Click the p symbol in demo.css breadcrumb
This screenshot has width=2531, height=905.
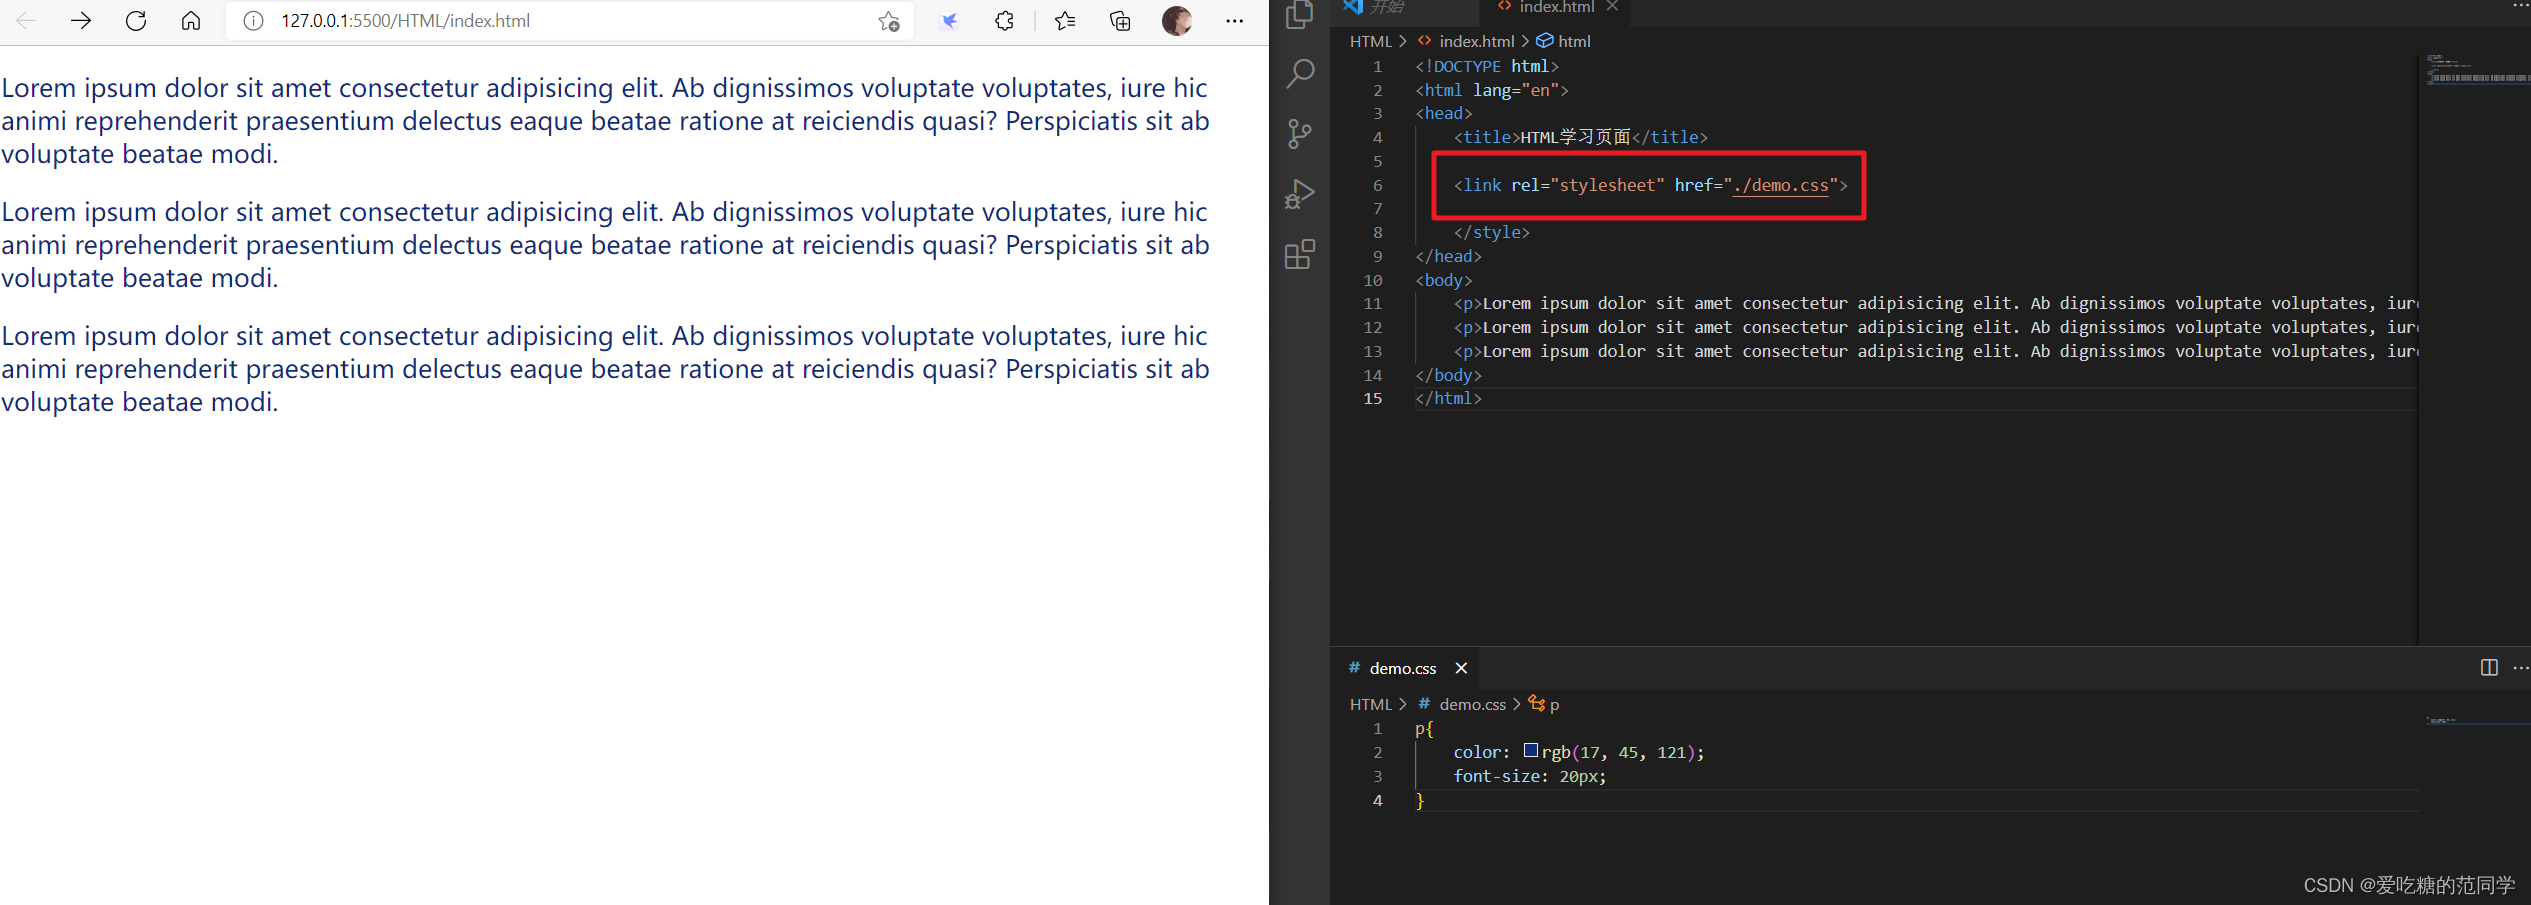[x=1554, y=704]
